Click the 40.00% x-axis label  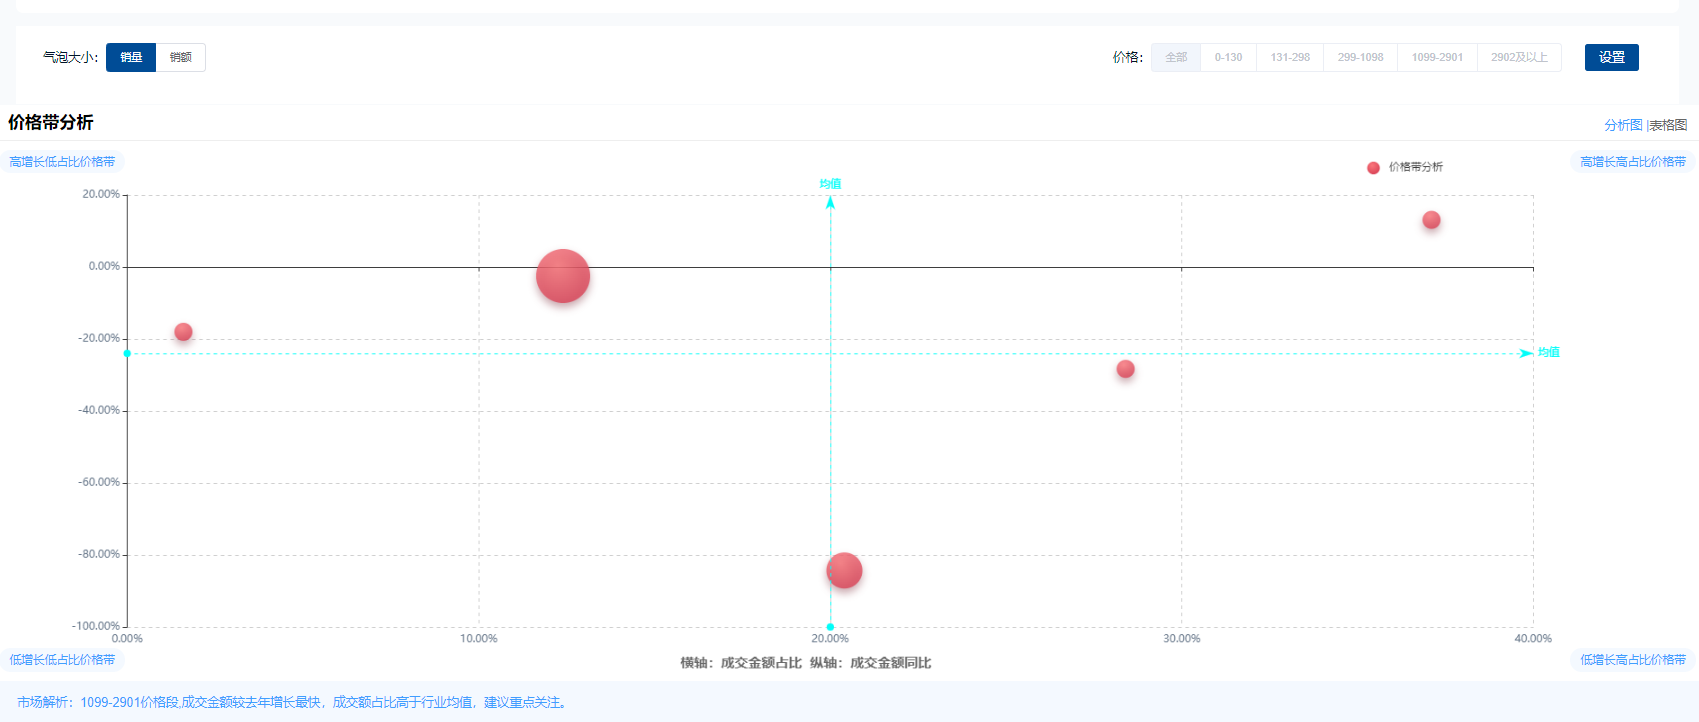(1533, 638)
